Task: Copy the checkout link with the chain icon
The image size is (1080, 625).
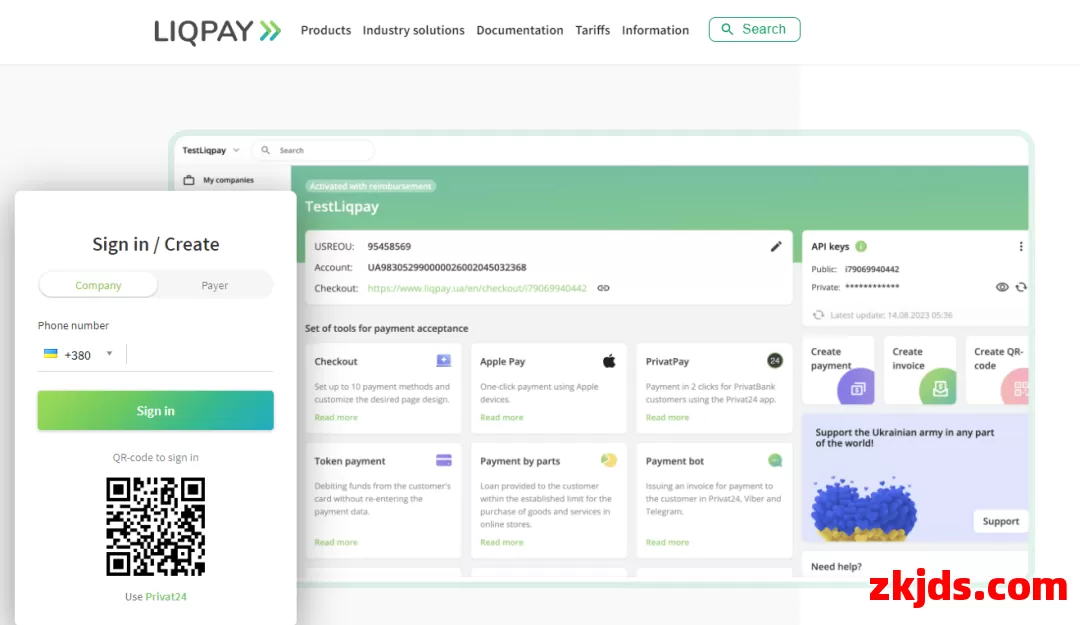Action: point(603,288)
